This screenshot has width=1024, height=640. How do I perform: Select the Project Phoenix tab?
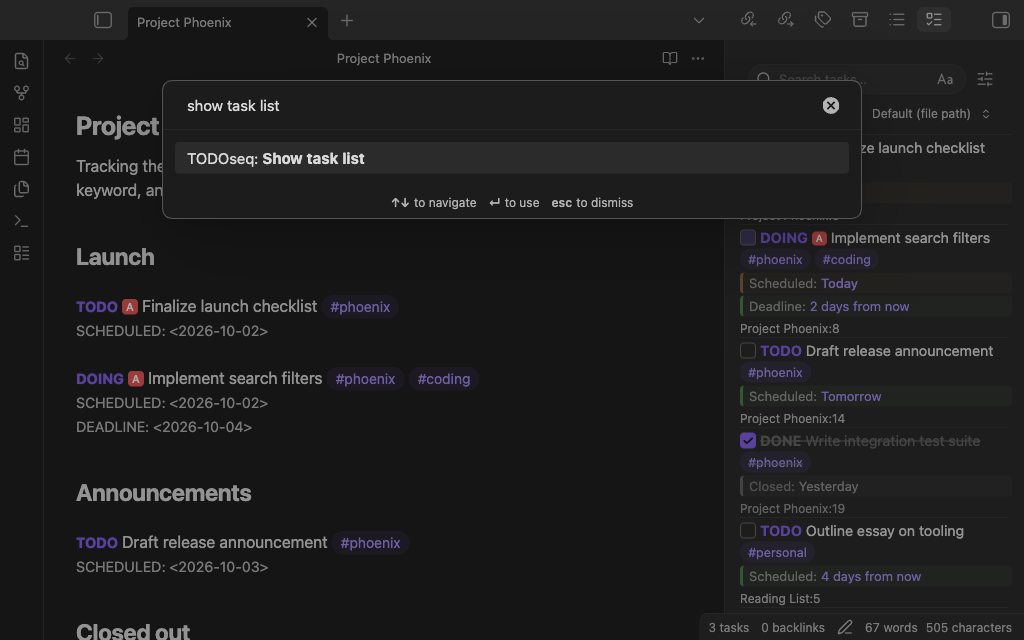click(x=228, y=22)
